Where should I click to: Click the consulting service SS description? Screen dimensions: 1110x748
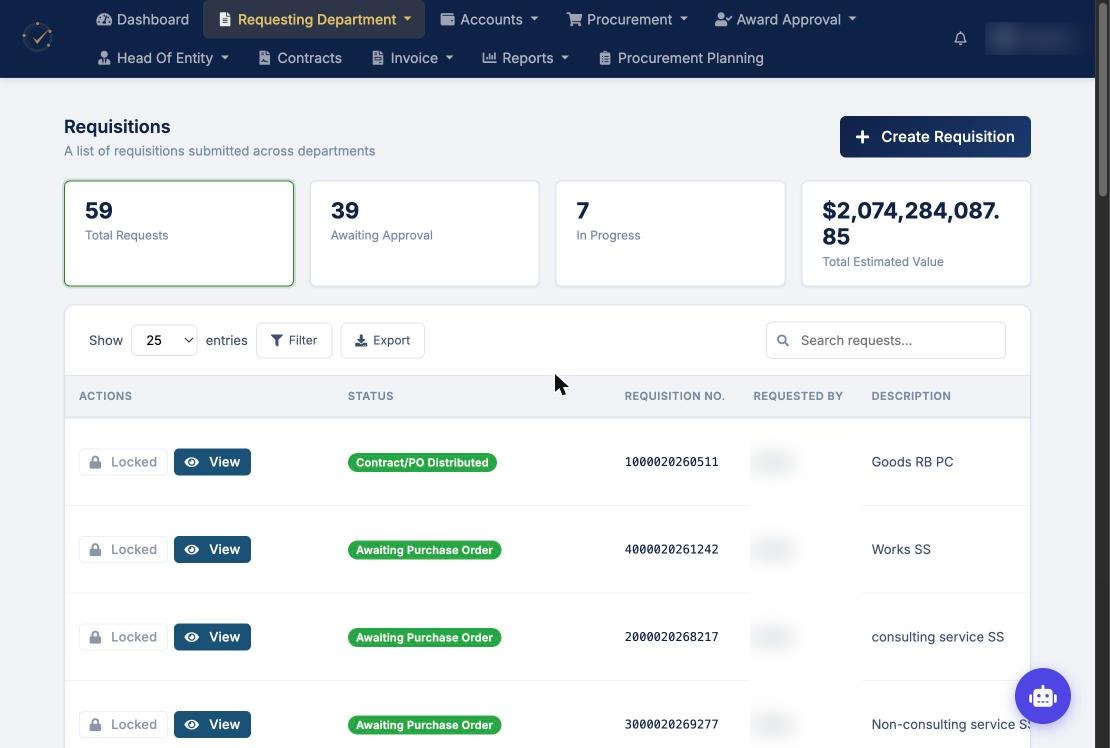pos(937,637)
